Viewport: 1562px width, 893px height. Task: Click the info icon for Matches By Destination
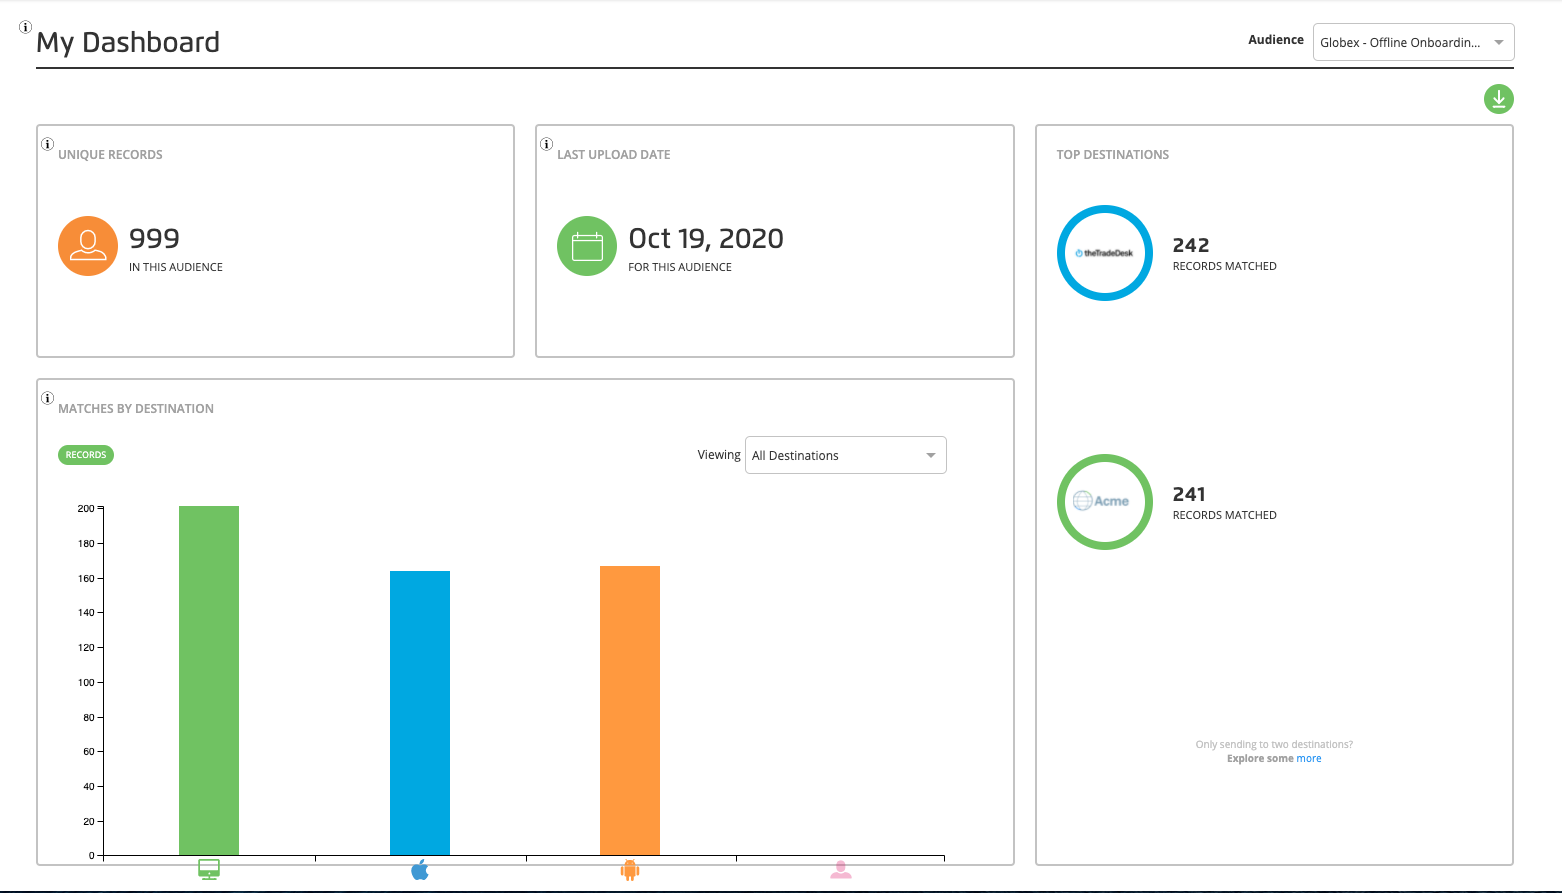47,398
